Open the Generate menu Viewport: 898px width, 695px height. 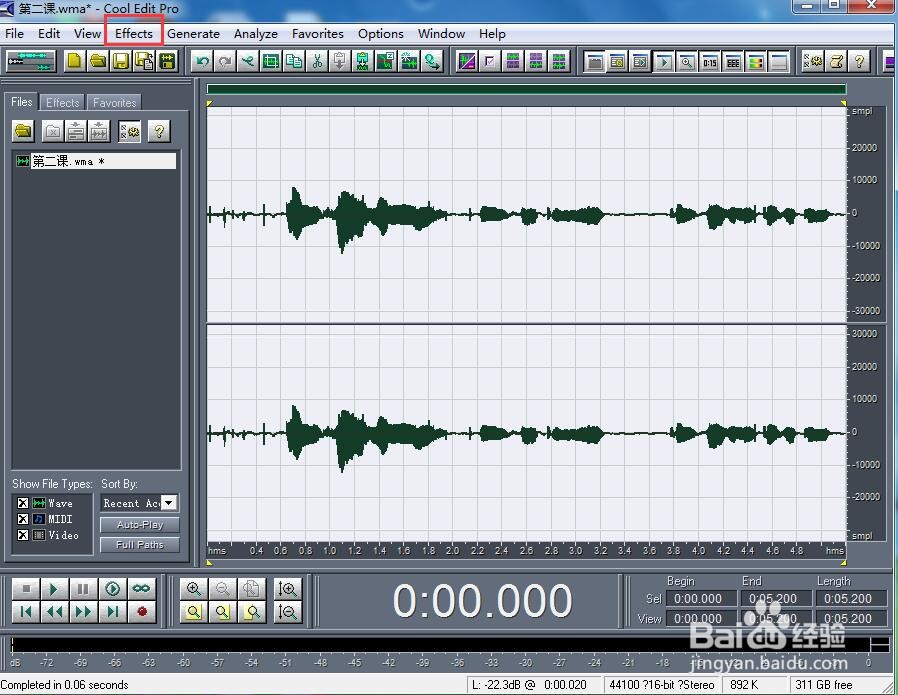194,34
